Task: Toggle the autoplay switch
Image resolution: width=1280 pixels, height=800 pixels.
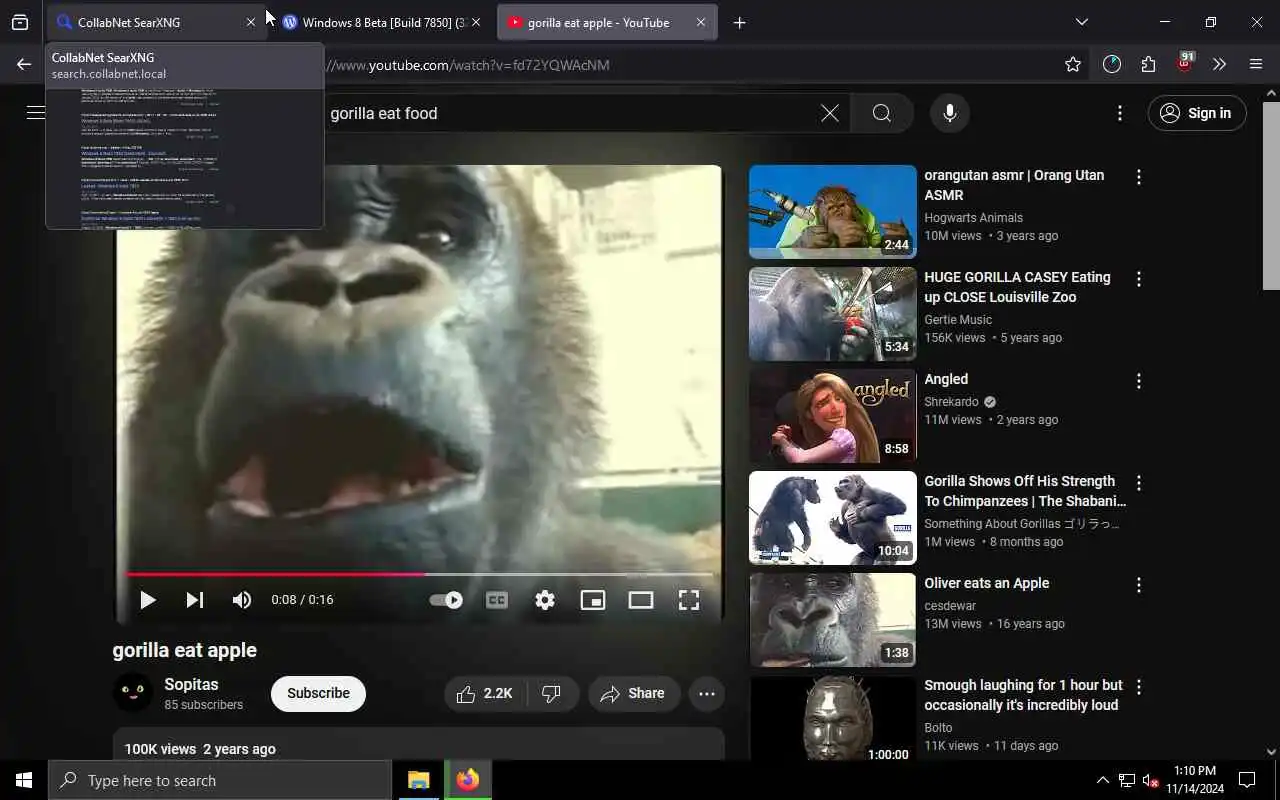Action: click(446, 600)
